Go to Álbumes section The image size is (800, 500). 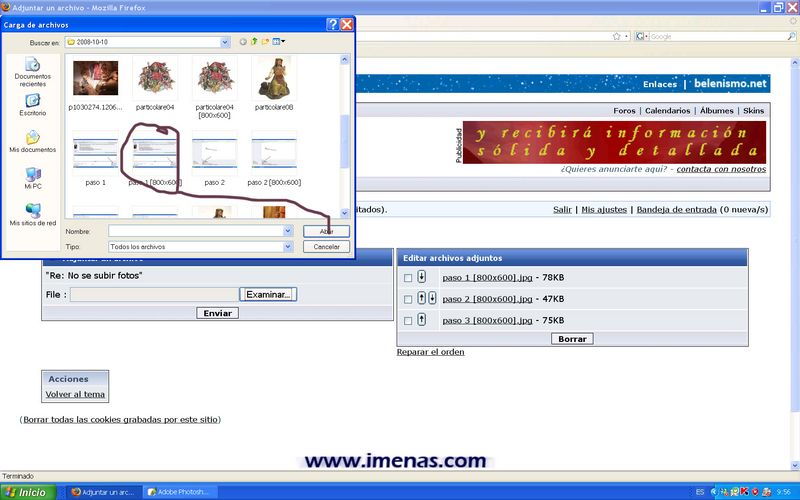716,111
